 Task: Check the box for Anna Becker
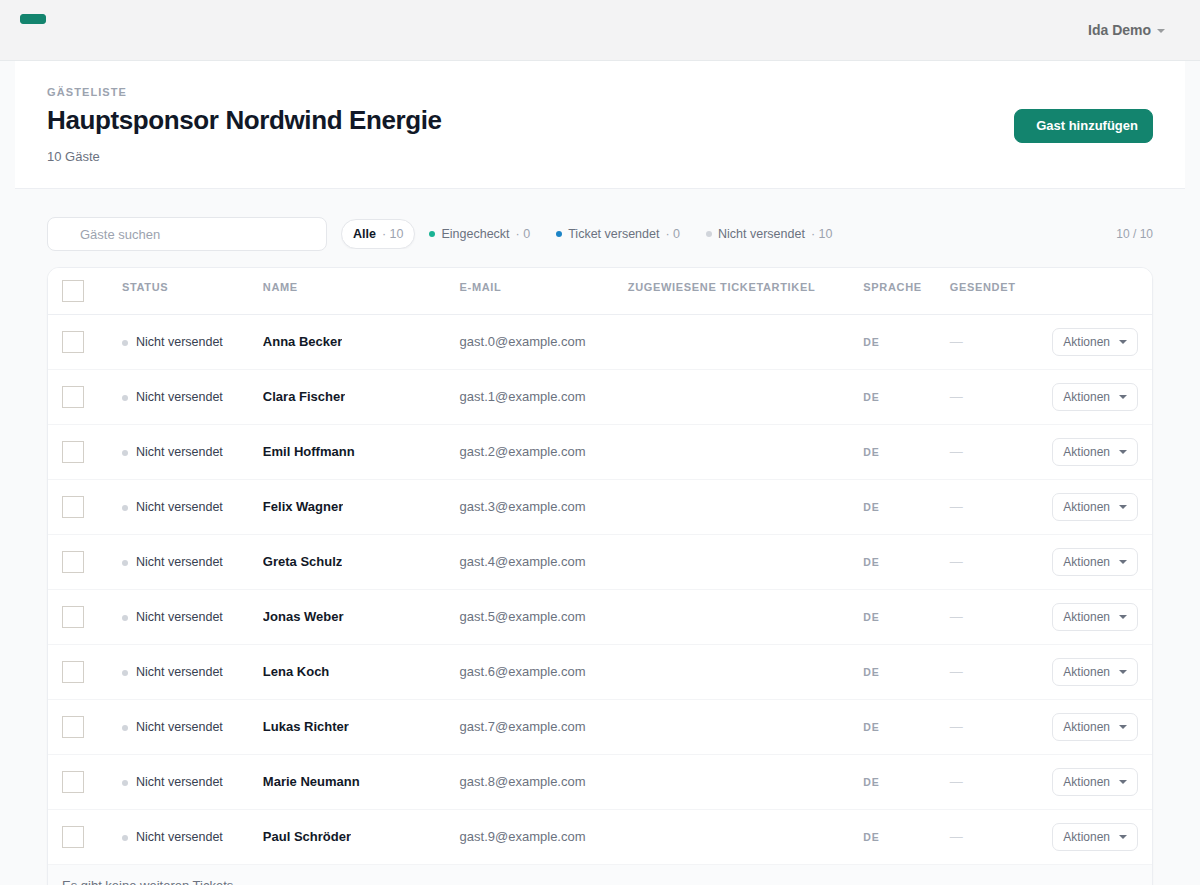coord(73,342)
